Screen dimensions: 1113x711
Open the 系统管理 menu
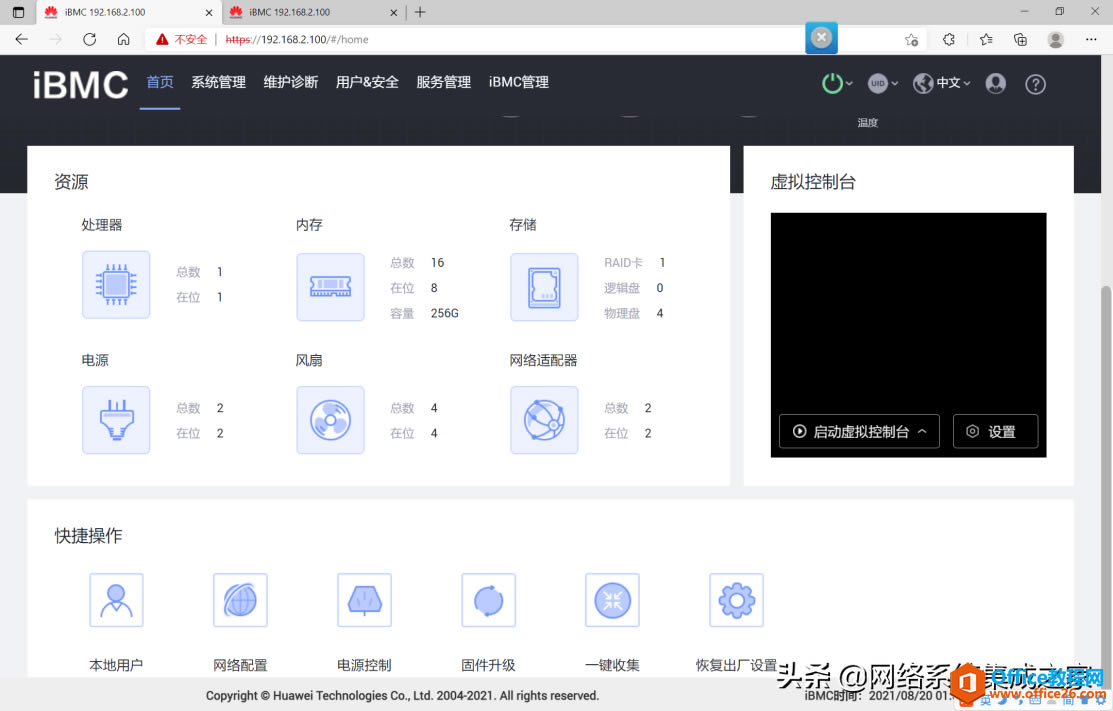[x=219, y=82]
